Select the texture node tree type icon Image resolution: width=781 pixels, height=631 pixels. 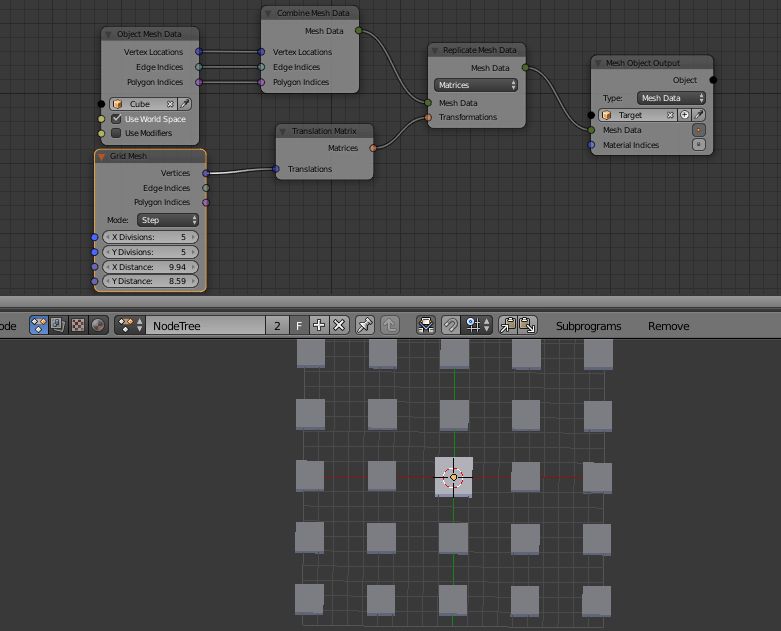(x=78, y=325)
